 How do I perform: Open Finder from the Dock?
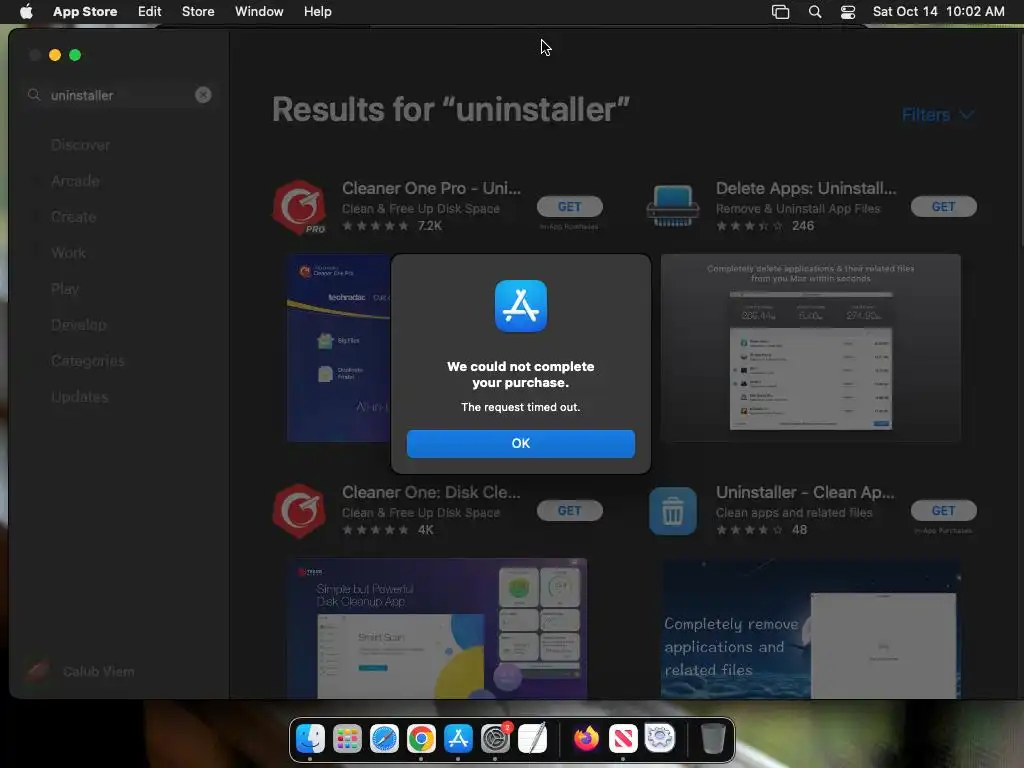310,739
